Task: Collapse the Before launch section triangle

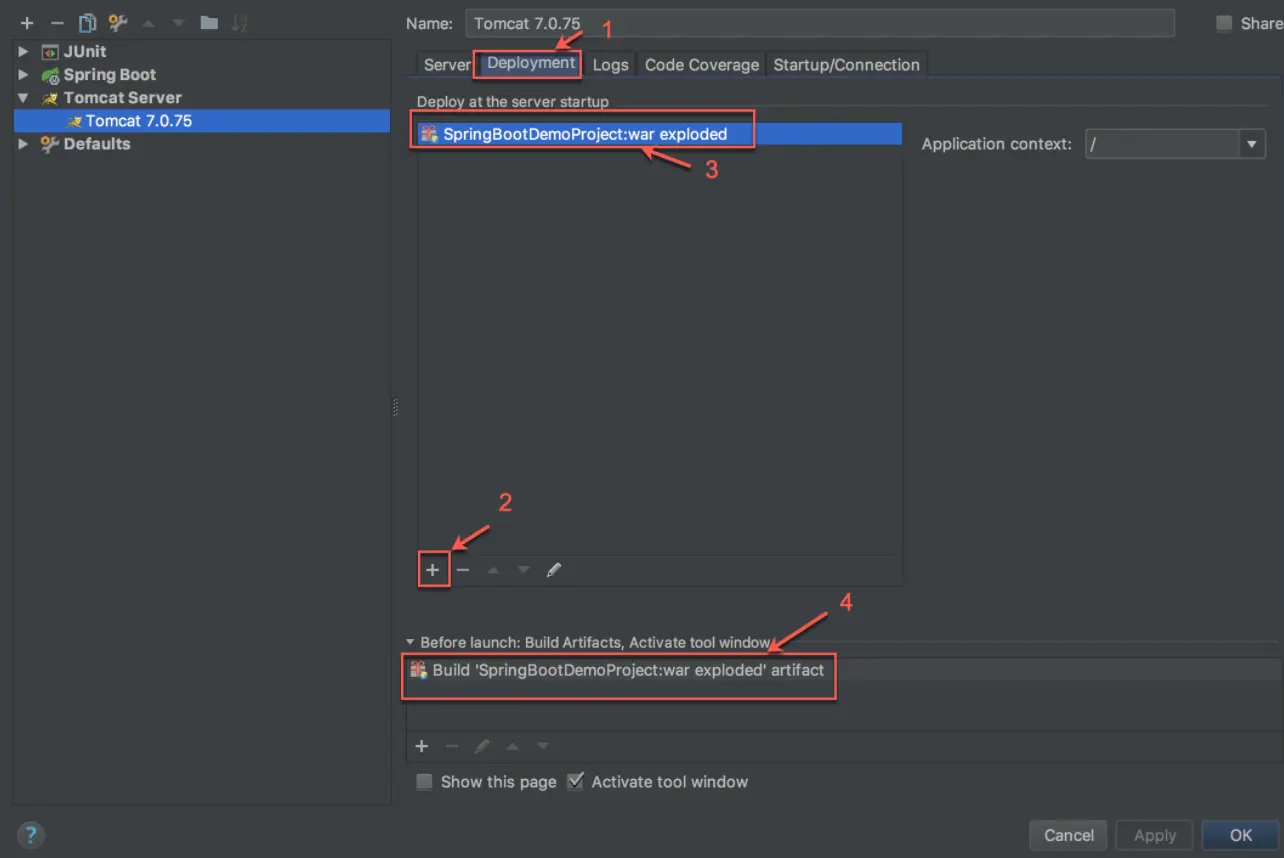Action: pos(410,643)
